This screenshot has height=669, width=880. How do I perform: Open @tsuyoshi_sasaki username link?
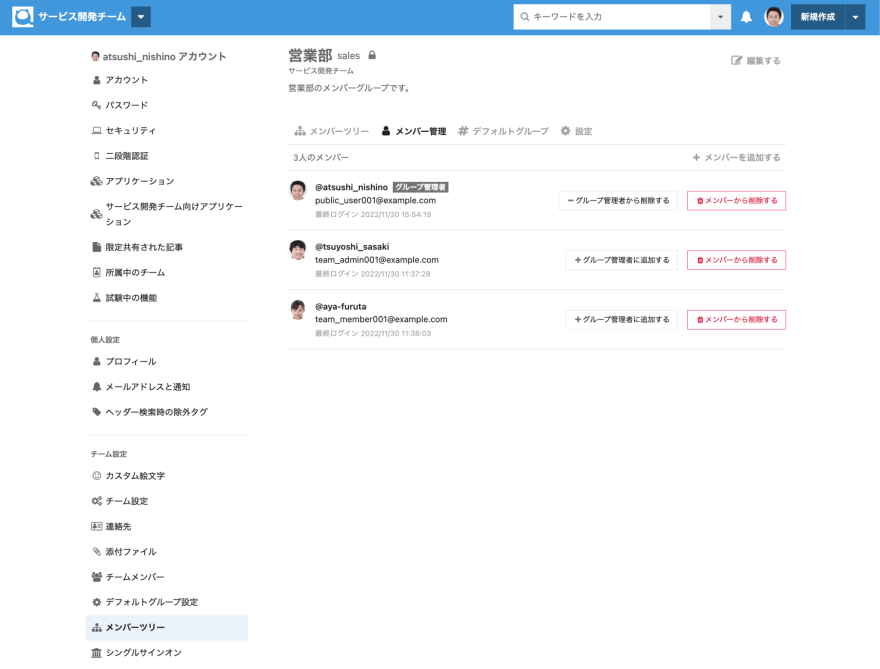pyautogui.click(x=352, y=247)
